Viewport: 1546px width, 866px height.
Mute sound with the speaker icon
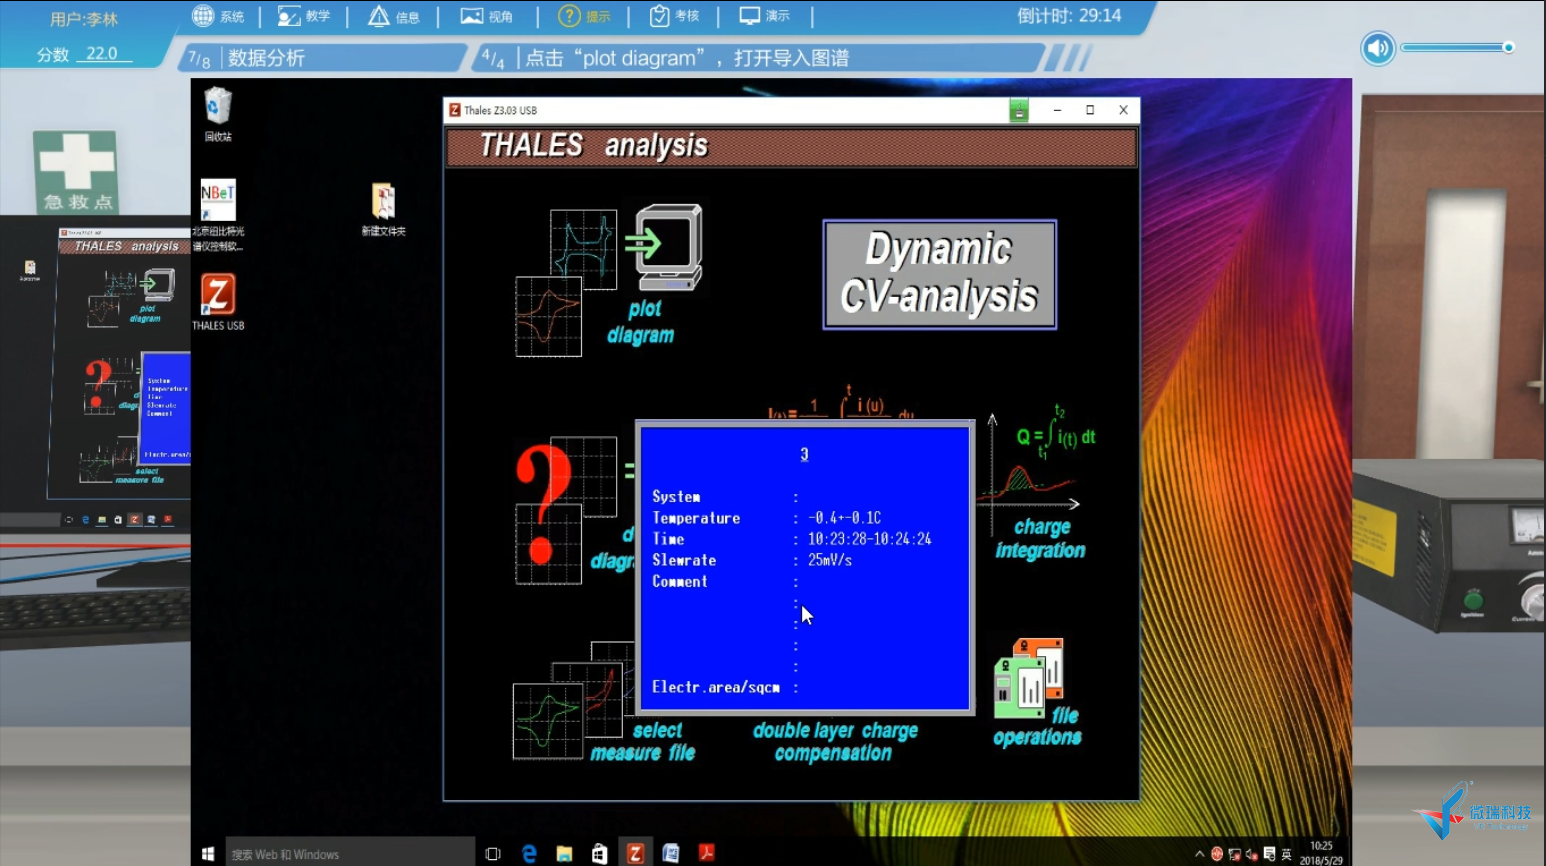click(1378, 47)
